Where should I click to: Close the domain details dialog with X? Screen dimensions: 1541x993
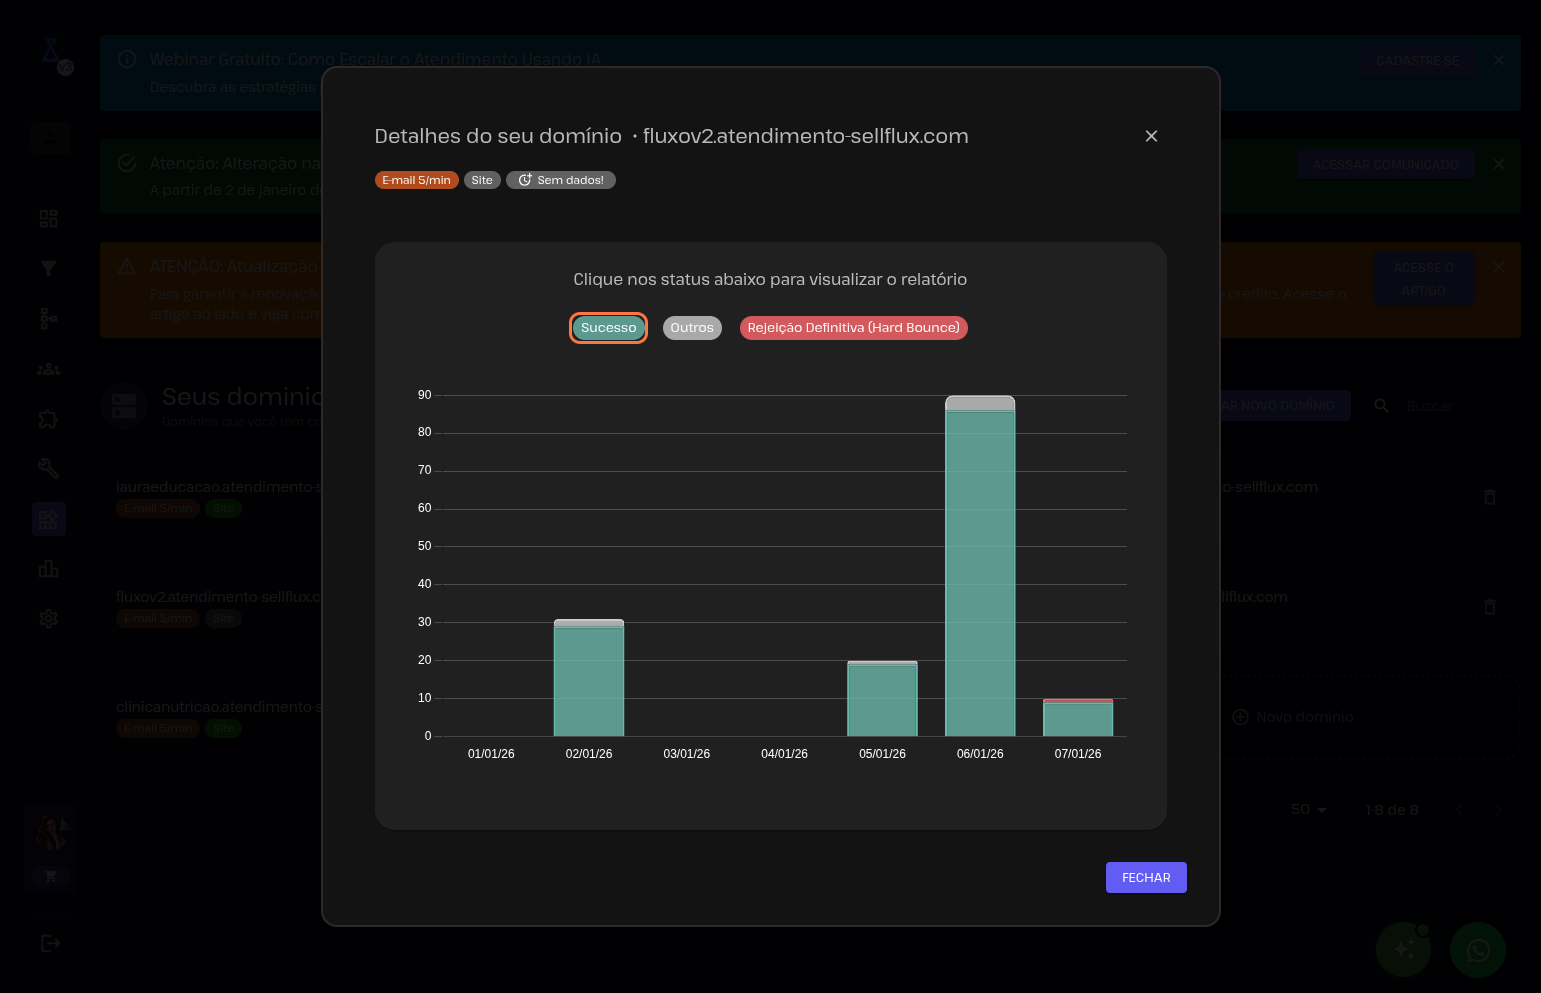(x=1151, y=136)
